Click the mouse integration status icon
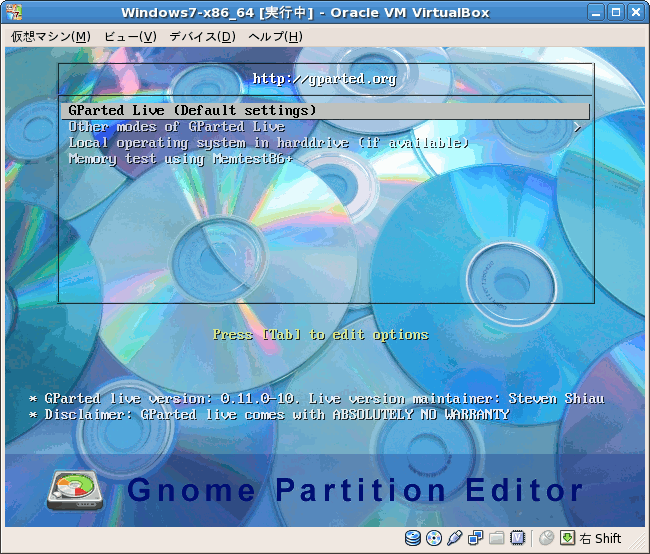Screen dimensions: 650x554 click(x=547, y=538)
